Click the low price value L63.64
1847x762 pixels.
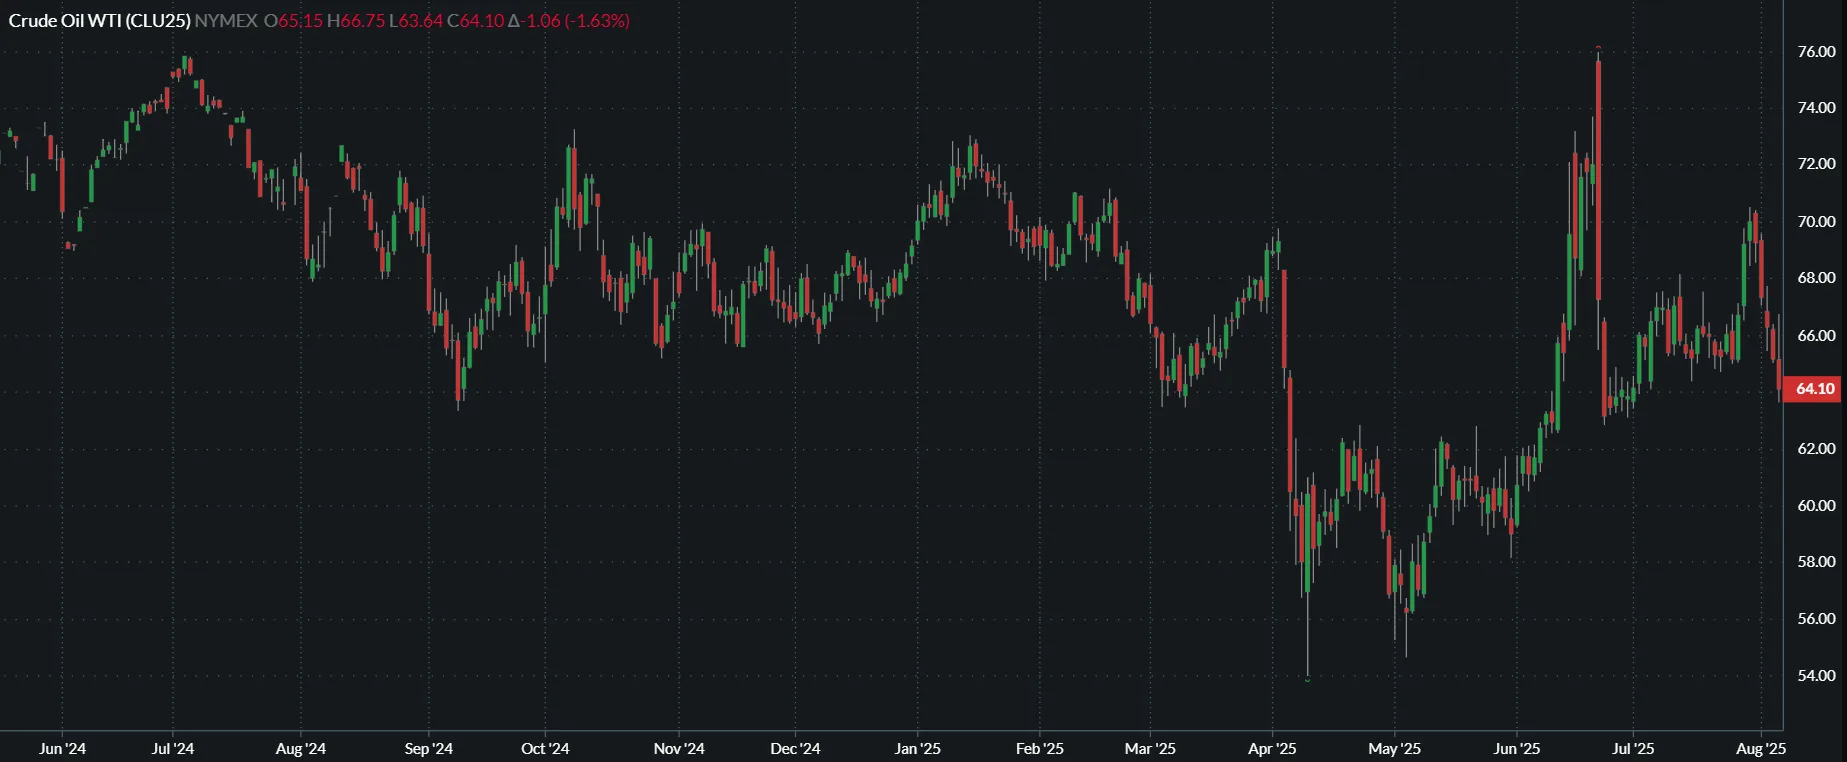point(415,20)
